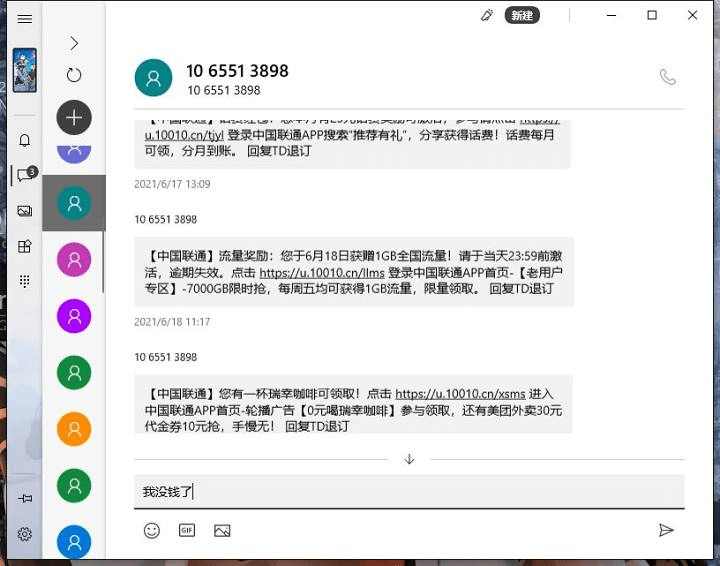Maximize the window

[652, 15]
